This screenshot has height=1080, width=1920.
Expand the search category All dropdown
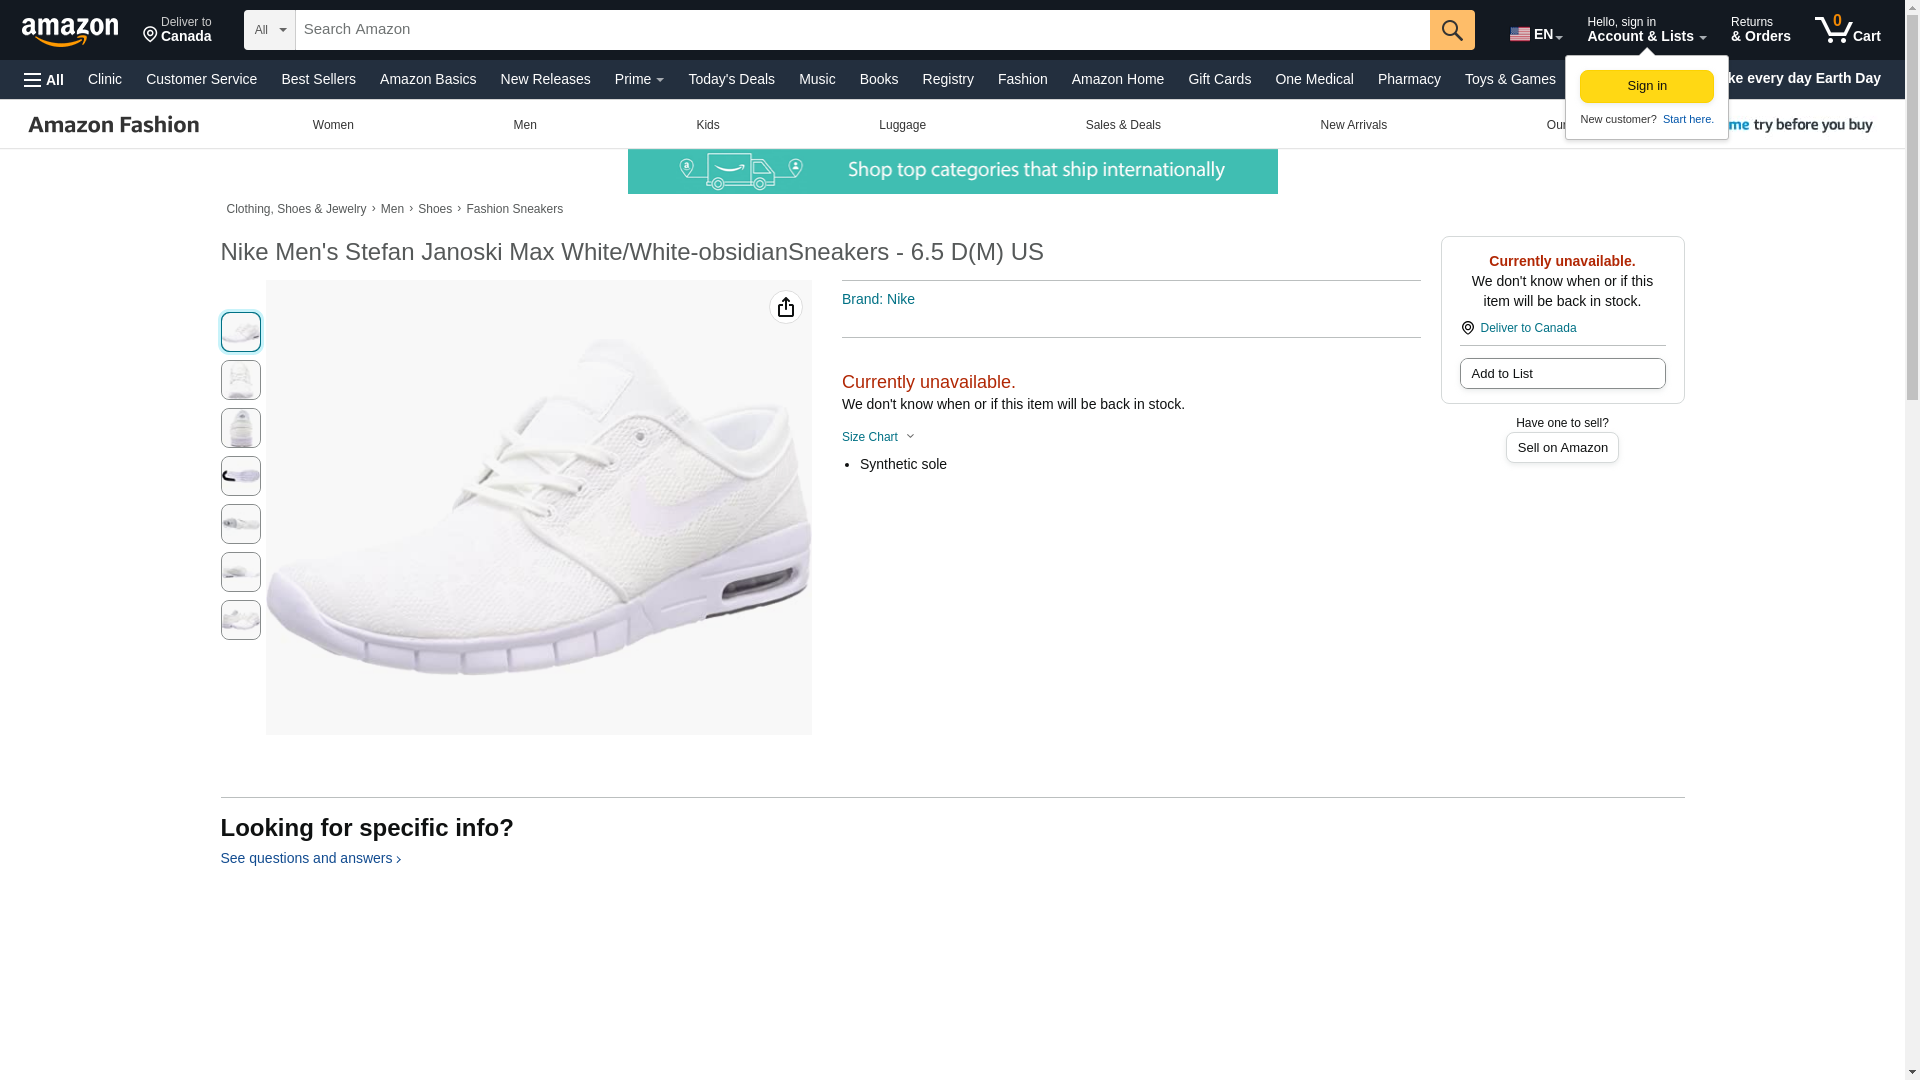pos(269,30)
